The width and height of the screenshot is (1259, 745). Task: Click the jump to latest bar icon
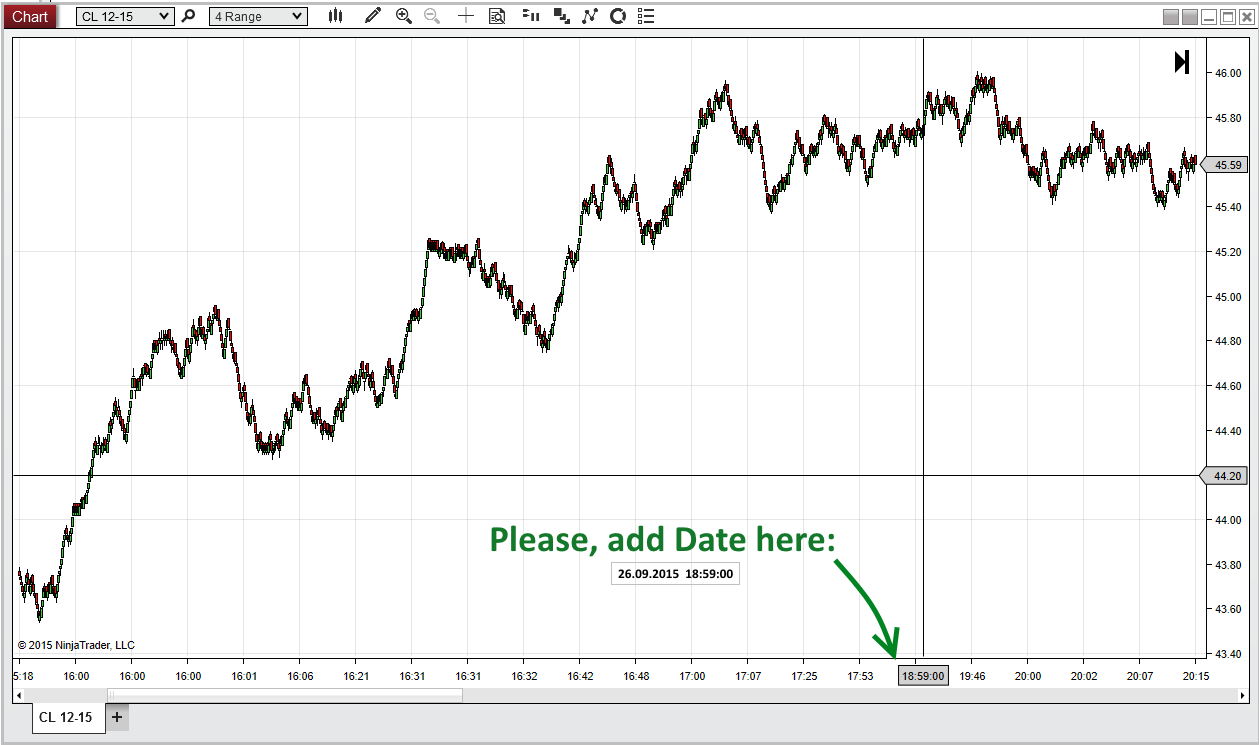point(1181,62)
